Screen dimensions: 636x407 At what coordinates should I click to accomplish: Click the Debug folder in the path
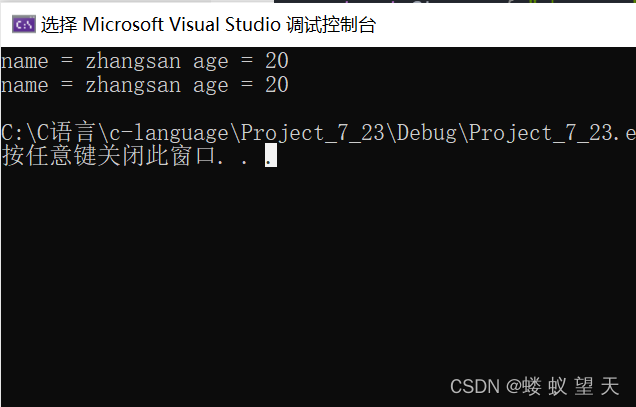click(x=427, y=133)
